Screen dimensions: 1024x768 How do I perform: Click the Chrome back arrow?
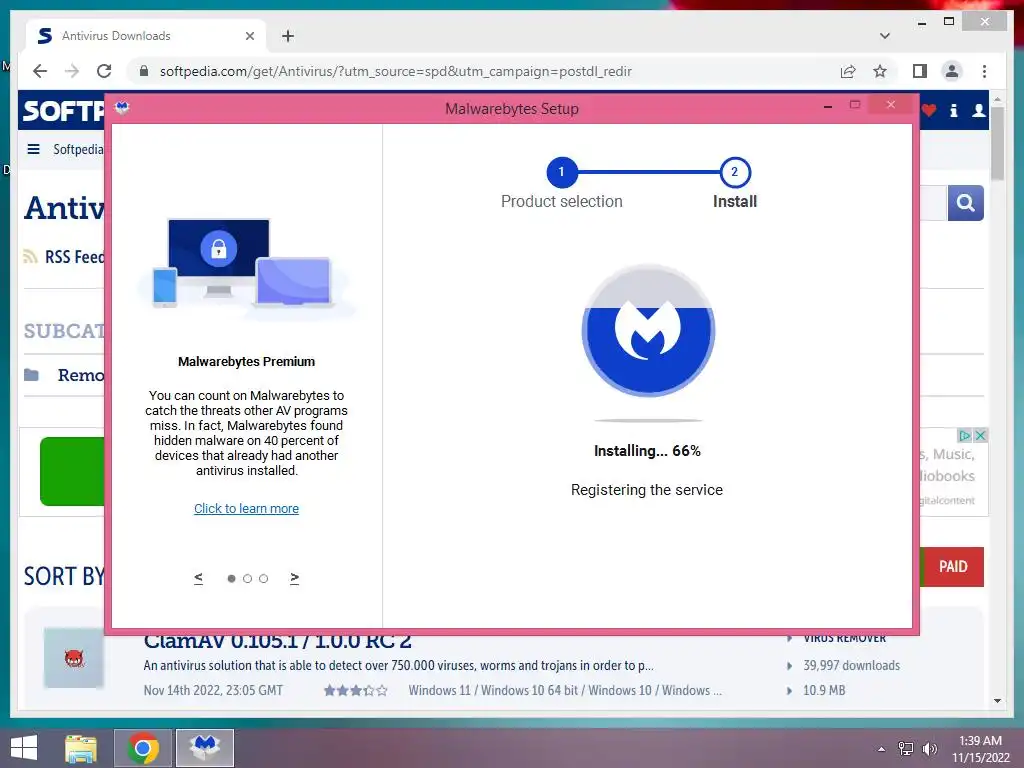(40, 71)
